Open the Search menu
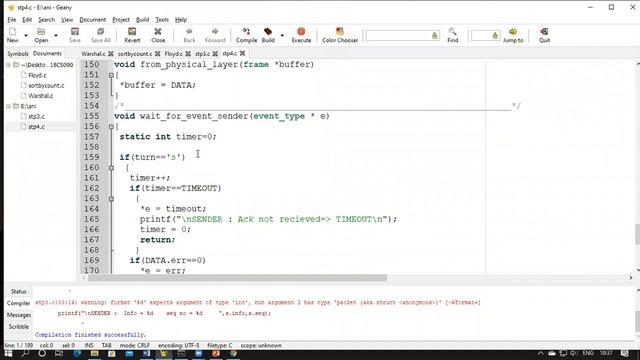Viewport: 640px width, 360px height. 46,20
